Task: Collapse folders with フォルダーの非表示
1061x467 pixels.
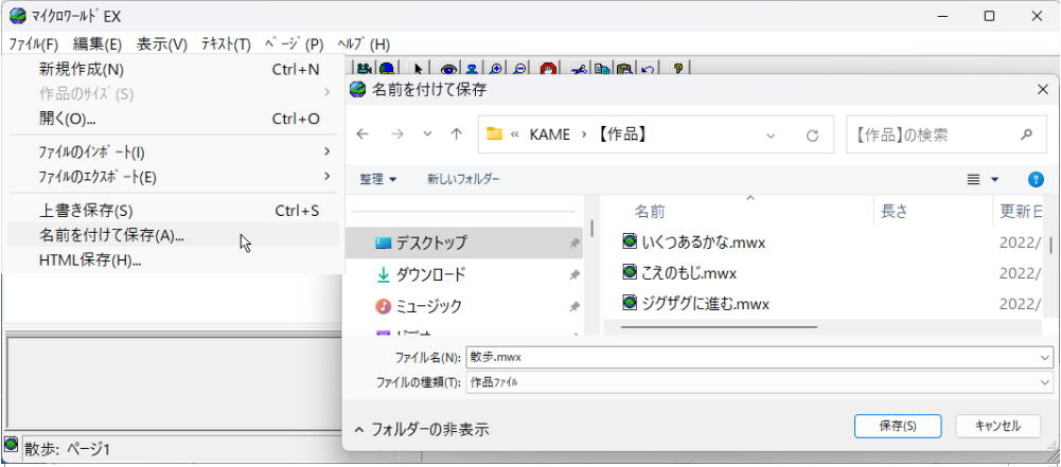Action: pyautogui.click(x=421, y=429)
